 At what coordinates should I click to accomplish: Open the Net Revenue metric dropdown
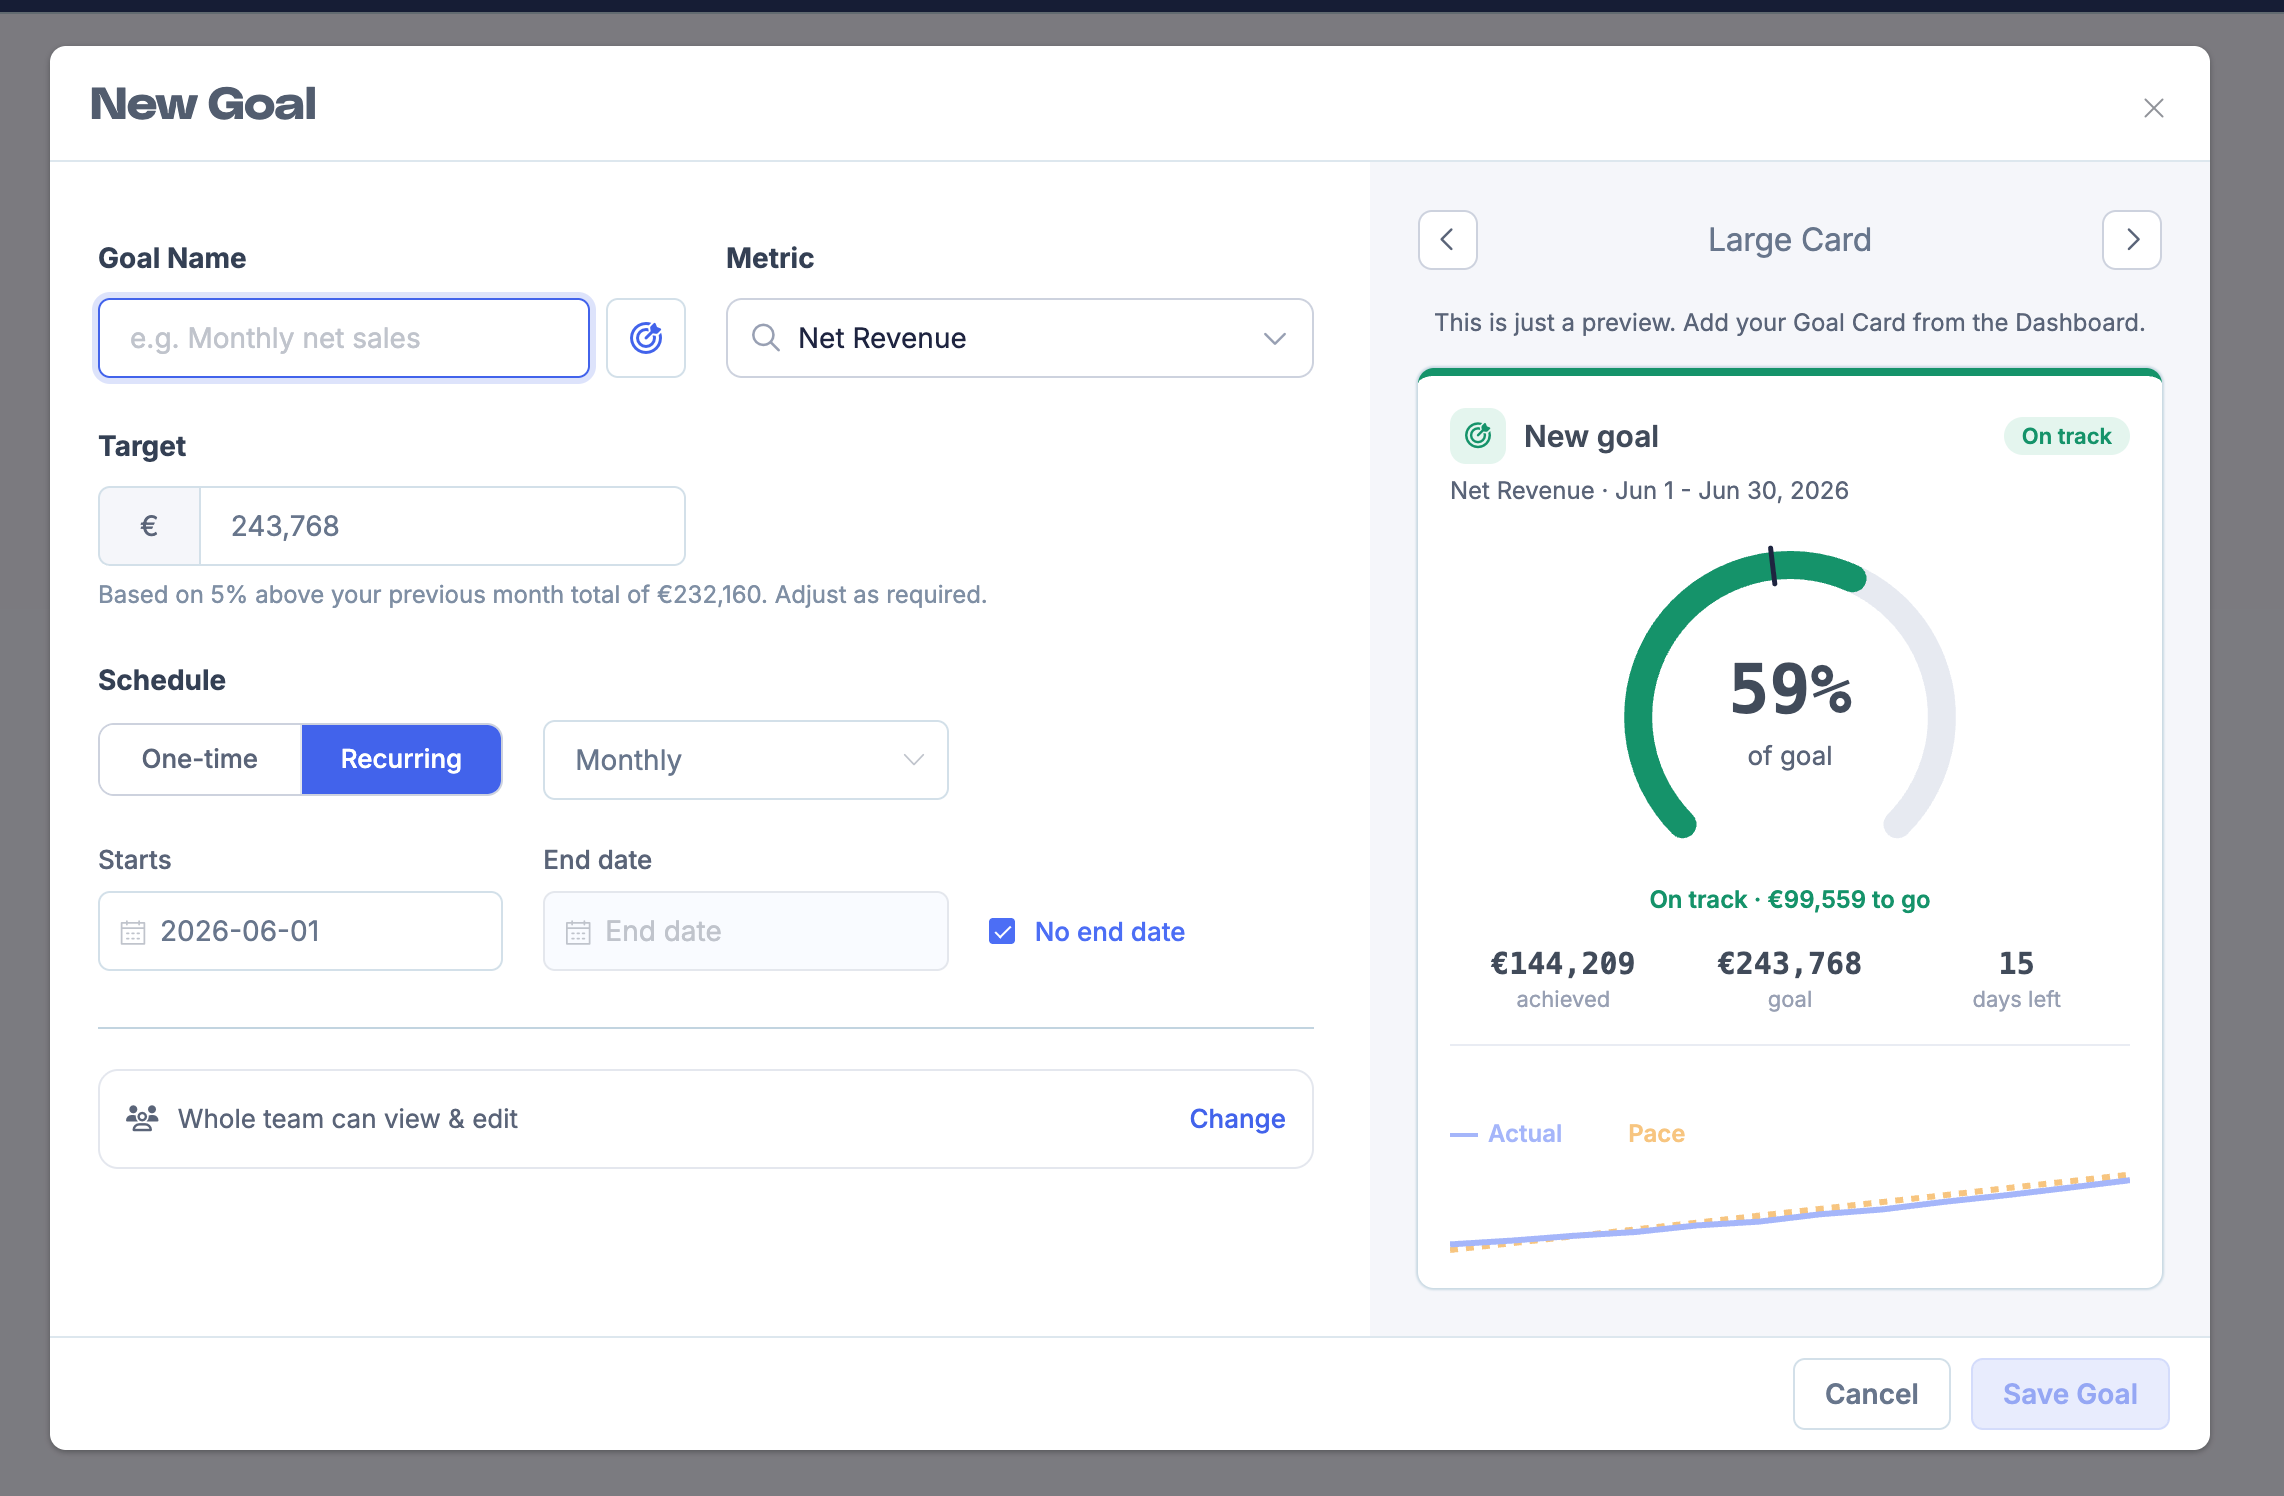click(x=1019, y=338)
